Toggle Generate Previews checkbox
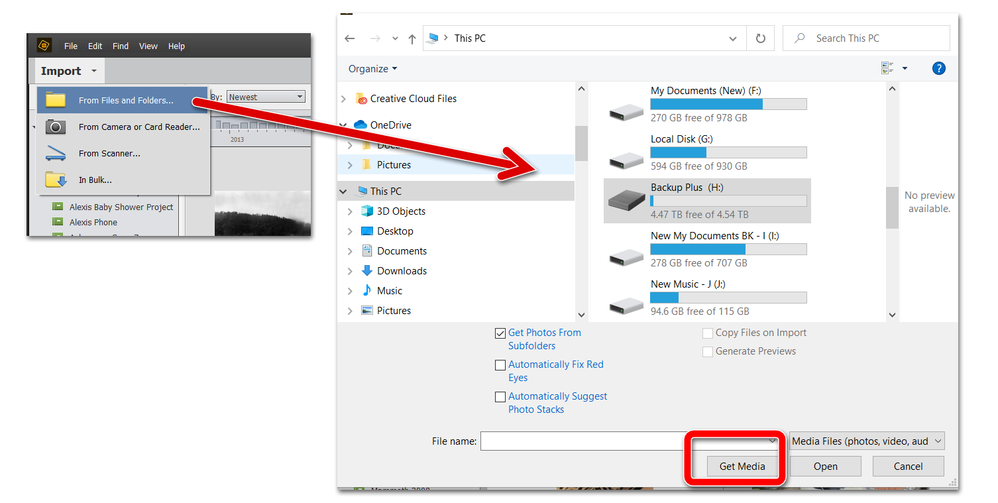998x503 pixels. [707, 351]
